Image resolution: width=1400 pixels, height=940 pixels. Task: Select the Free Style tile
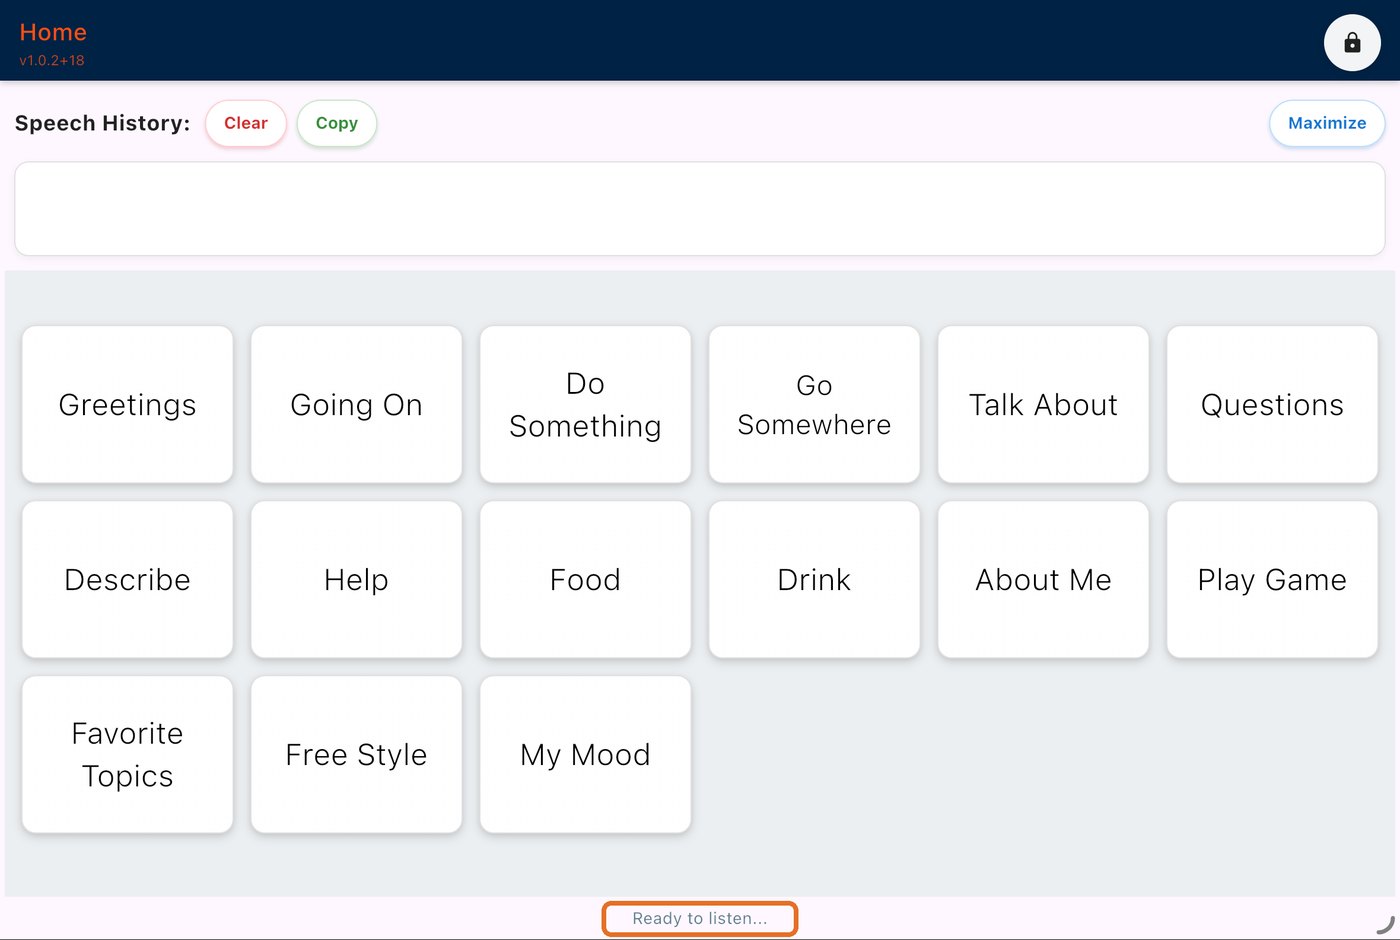pos(357,754)
